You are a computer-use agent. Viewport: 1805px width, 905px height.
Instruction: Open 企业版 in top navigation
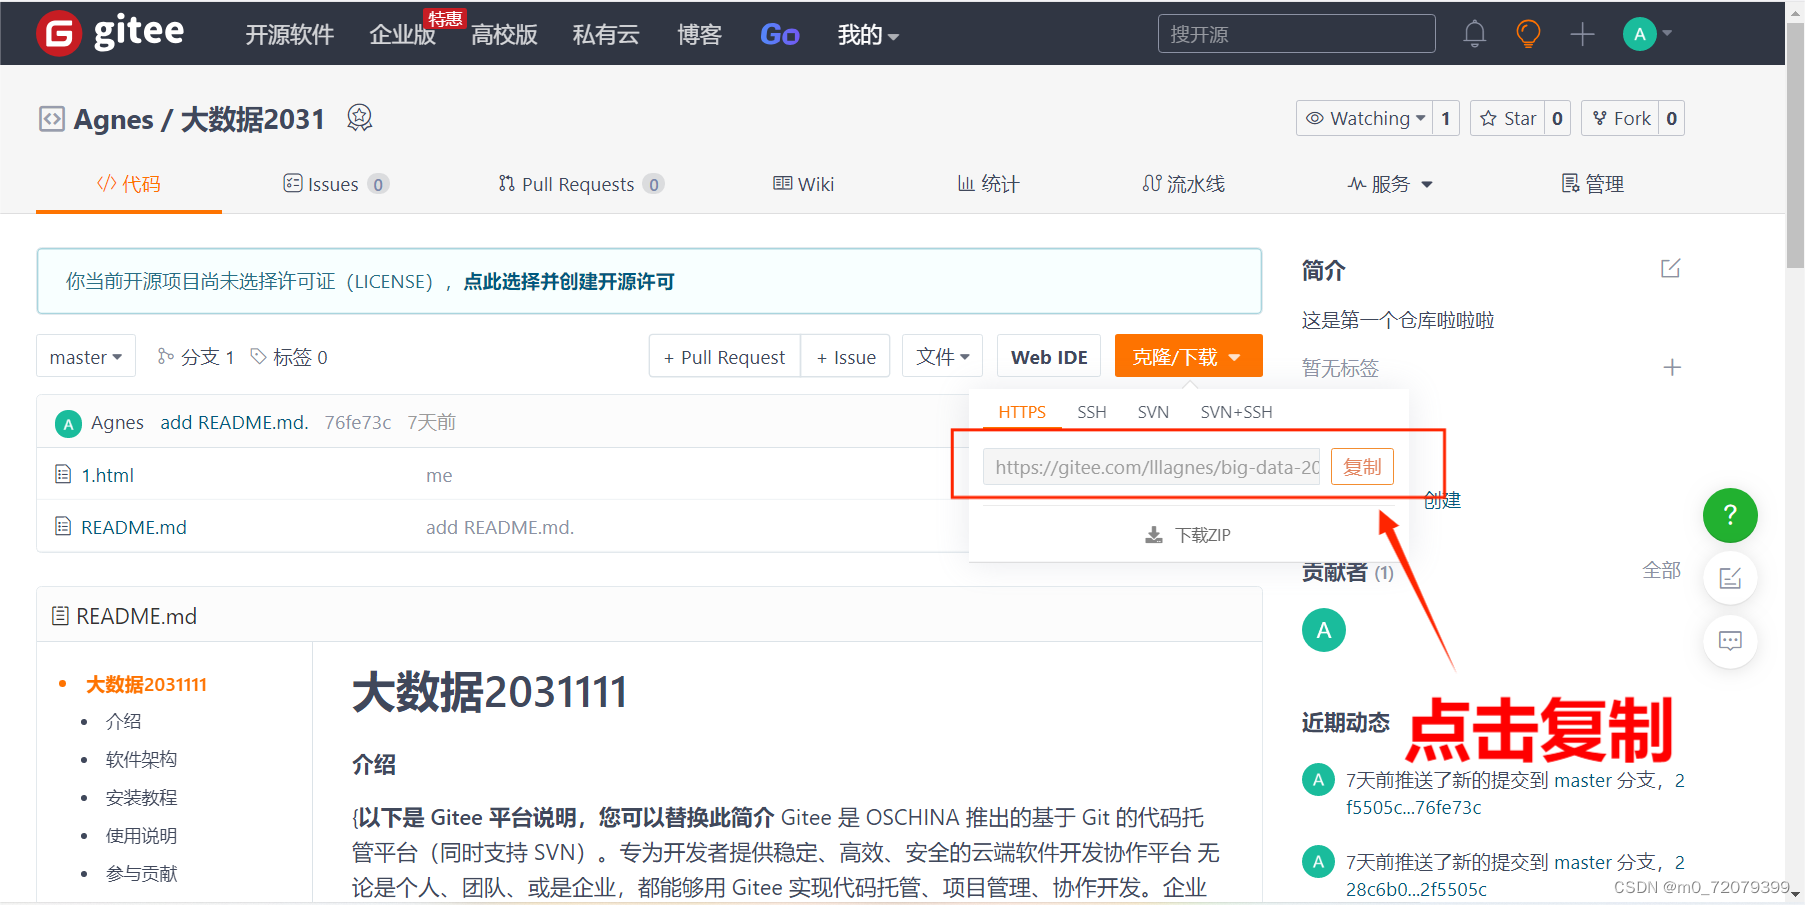[402, 35]
